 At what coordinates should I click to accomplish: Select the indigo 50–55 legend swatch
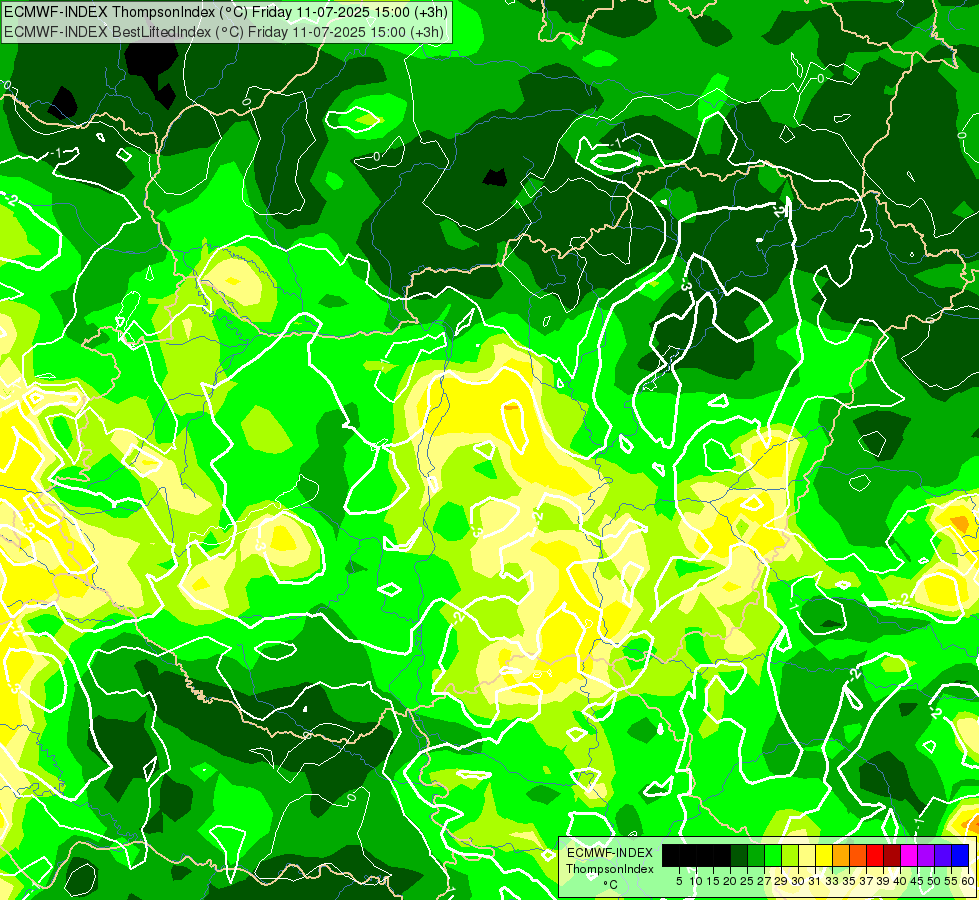943,856
